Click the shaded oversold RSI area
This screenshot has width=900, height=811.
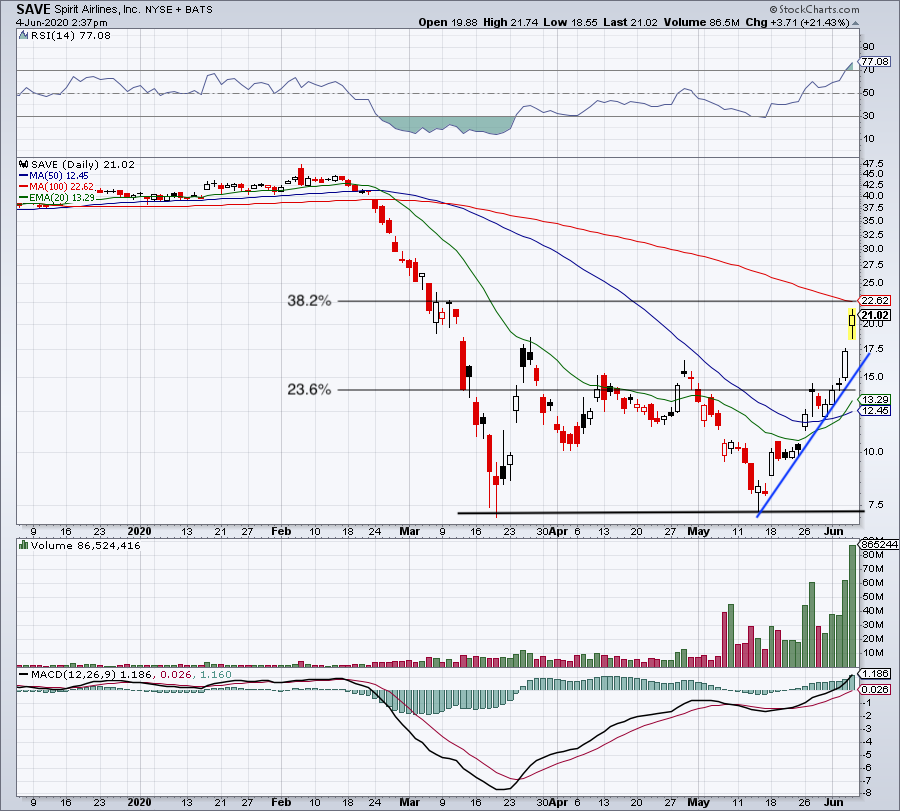pos(440,125)
